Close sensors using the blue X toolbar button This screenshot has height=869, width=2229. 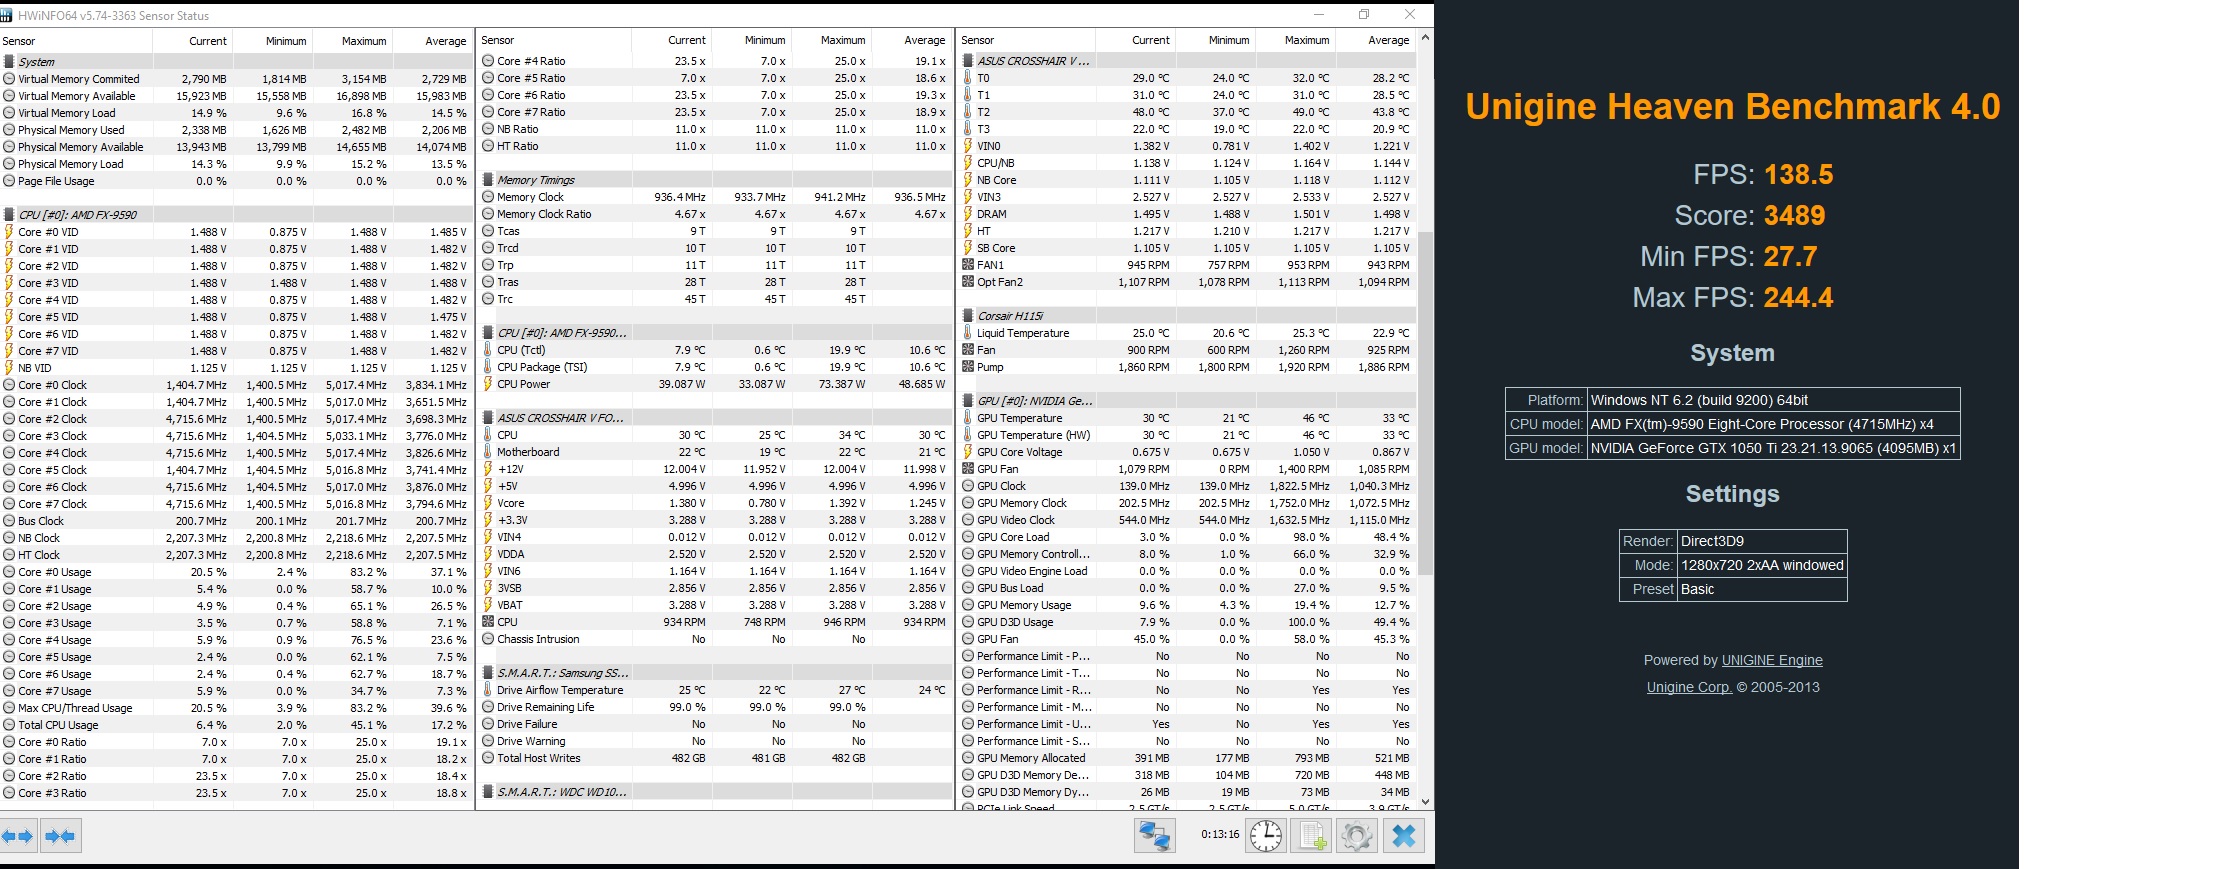click(x=1404, y=835)
